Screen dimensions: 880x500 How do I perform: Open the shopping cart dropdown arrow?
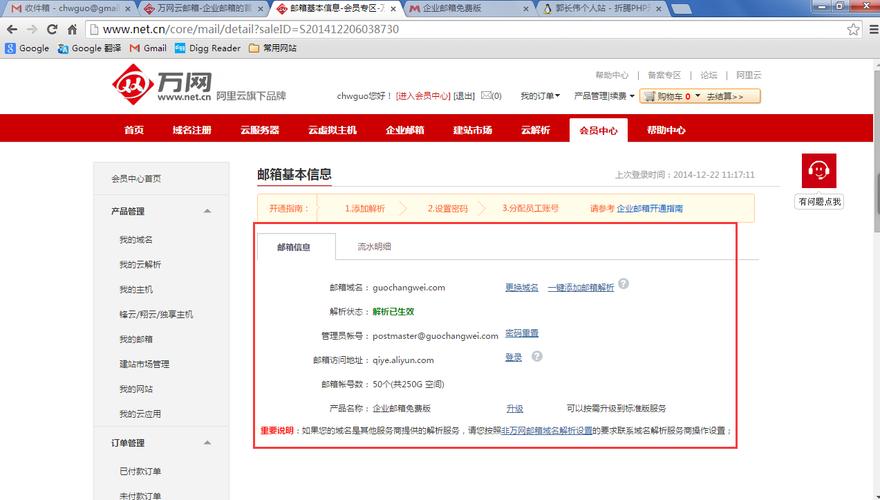coord(698,96)
